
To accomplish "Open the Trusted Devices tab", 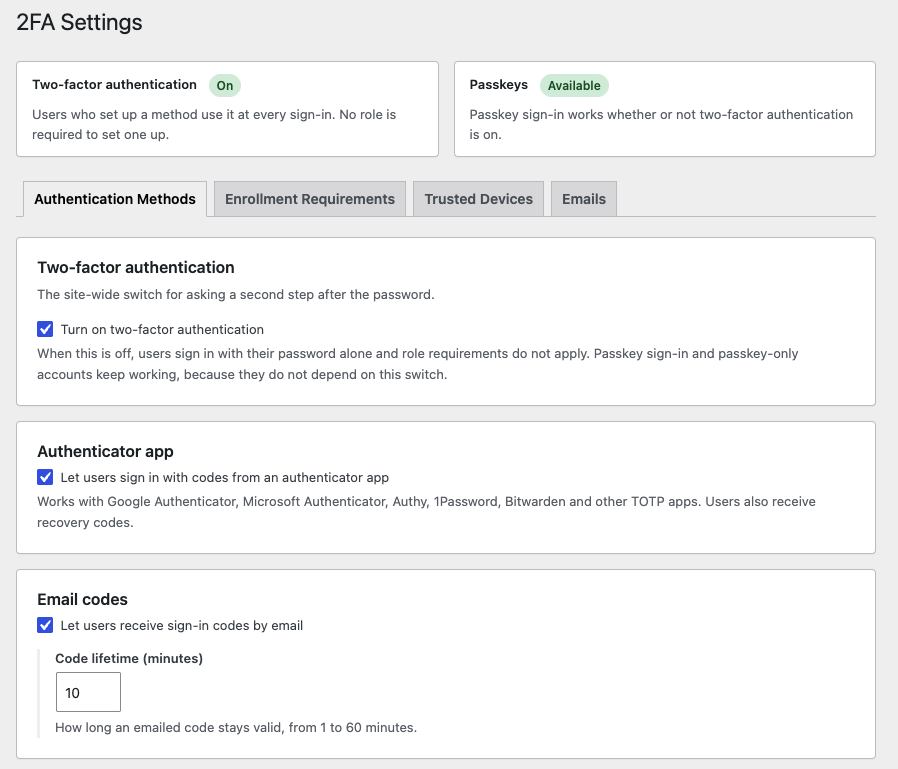I will [478, 199].
